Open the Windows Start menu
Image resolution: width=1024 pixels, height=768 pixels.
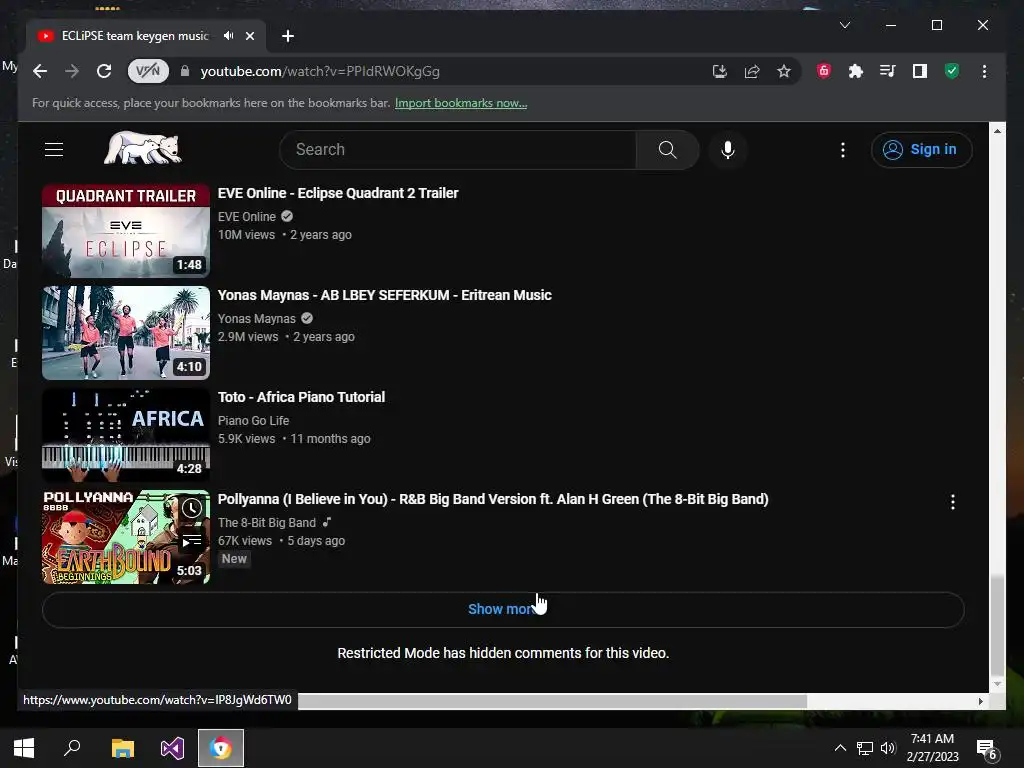[24, 748]
